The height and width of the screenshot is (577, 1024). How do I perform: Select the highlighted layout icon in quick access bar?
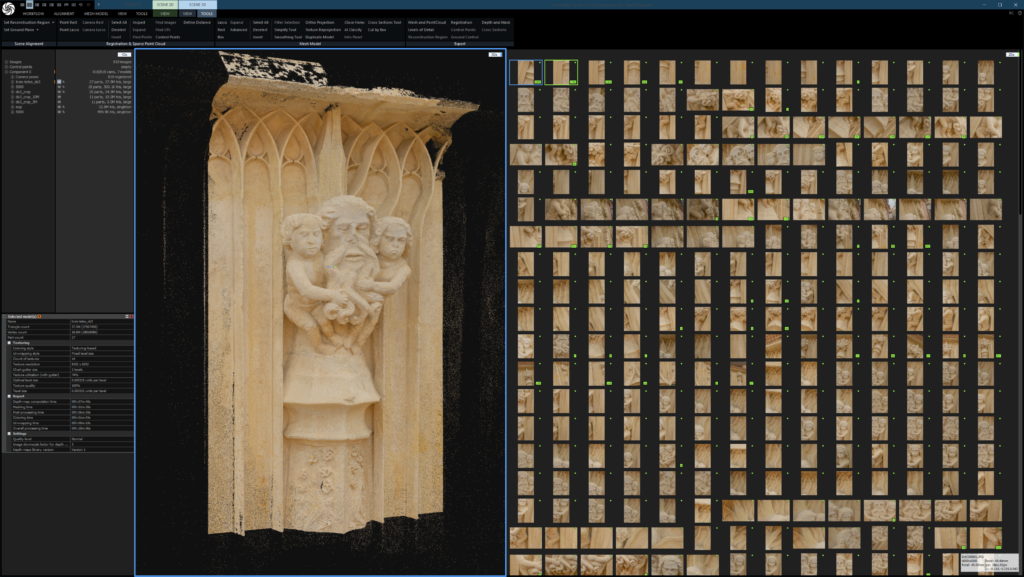[x=29, y=5]
